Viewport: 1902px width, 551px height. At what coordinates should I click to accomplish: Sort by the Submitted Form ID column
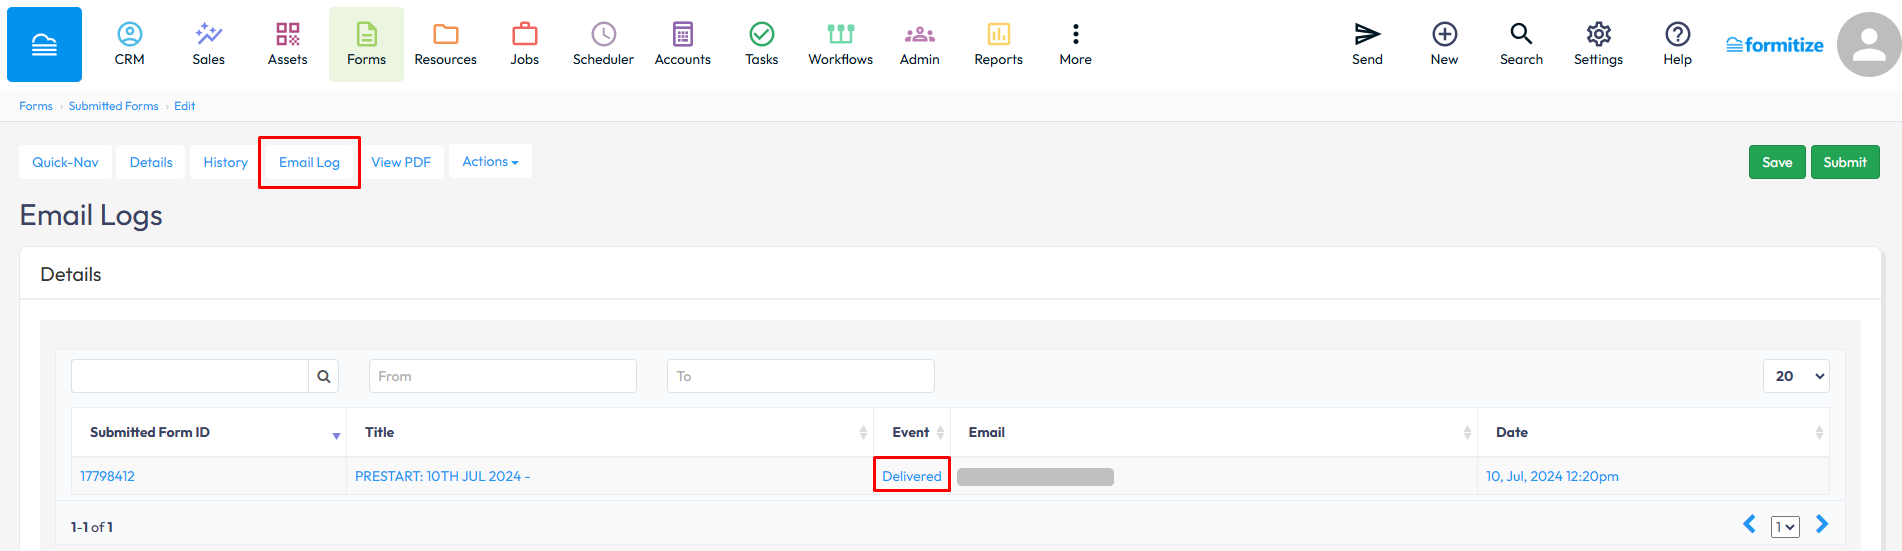(209, 432)
